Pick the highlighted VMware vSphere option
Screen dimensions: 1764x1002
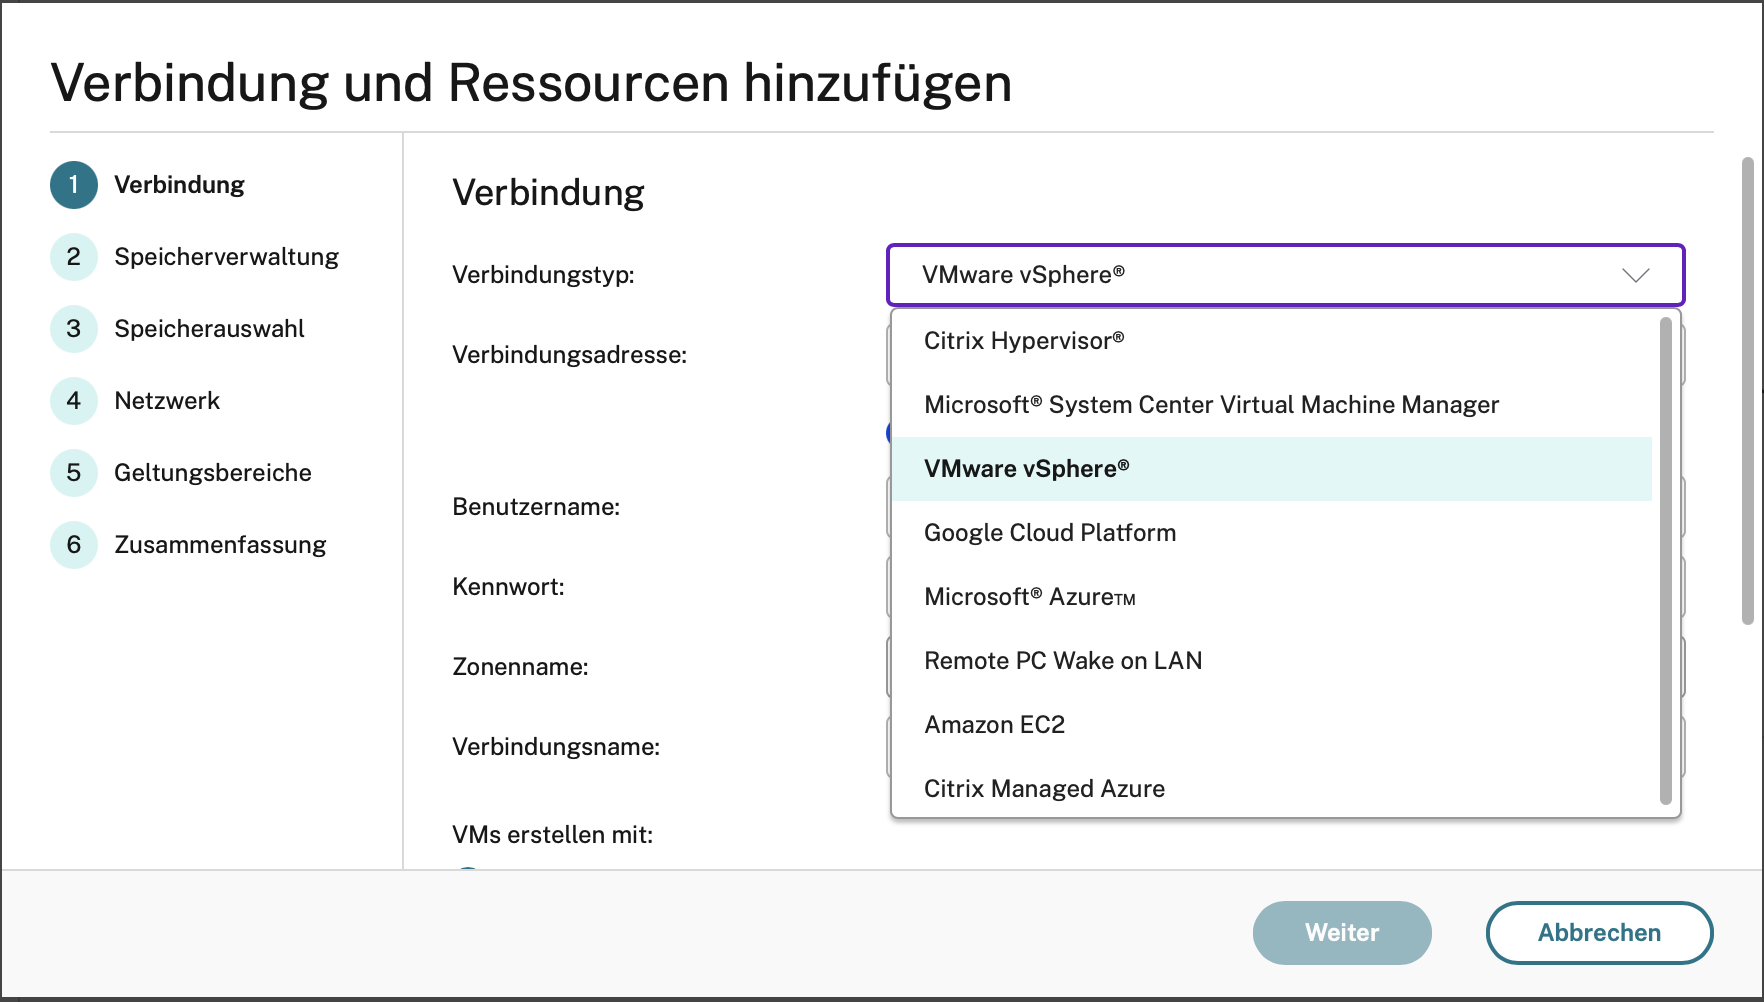pyautogui.click(x=1271, y=469)
